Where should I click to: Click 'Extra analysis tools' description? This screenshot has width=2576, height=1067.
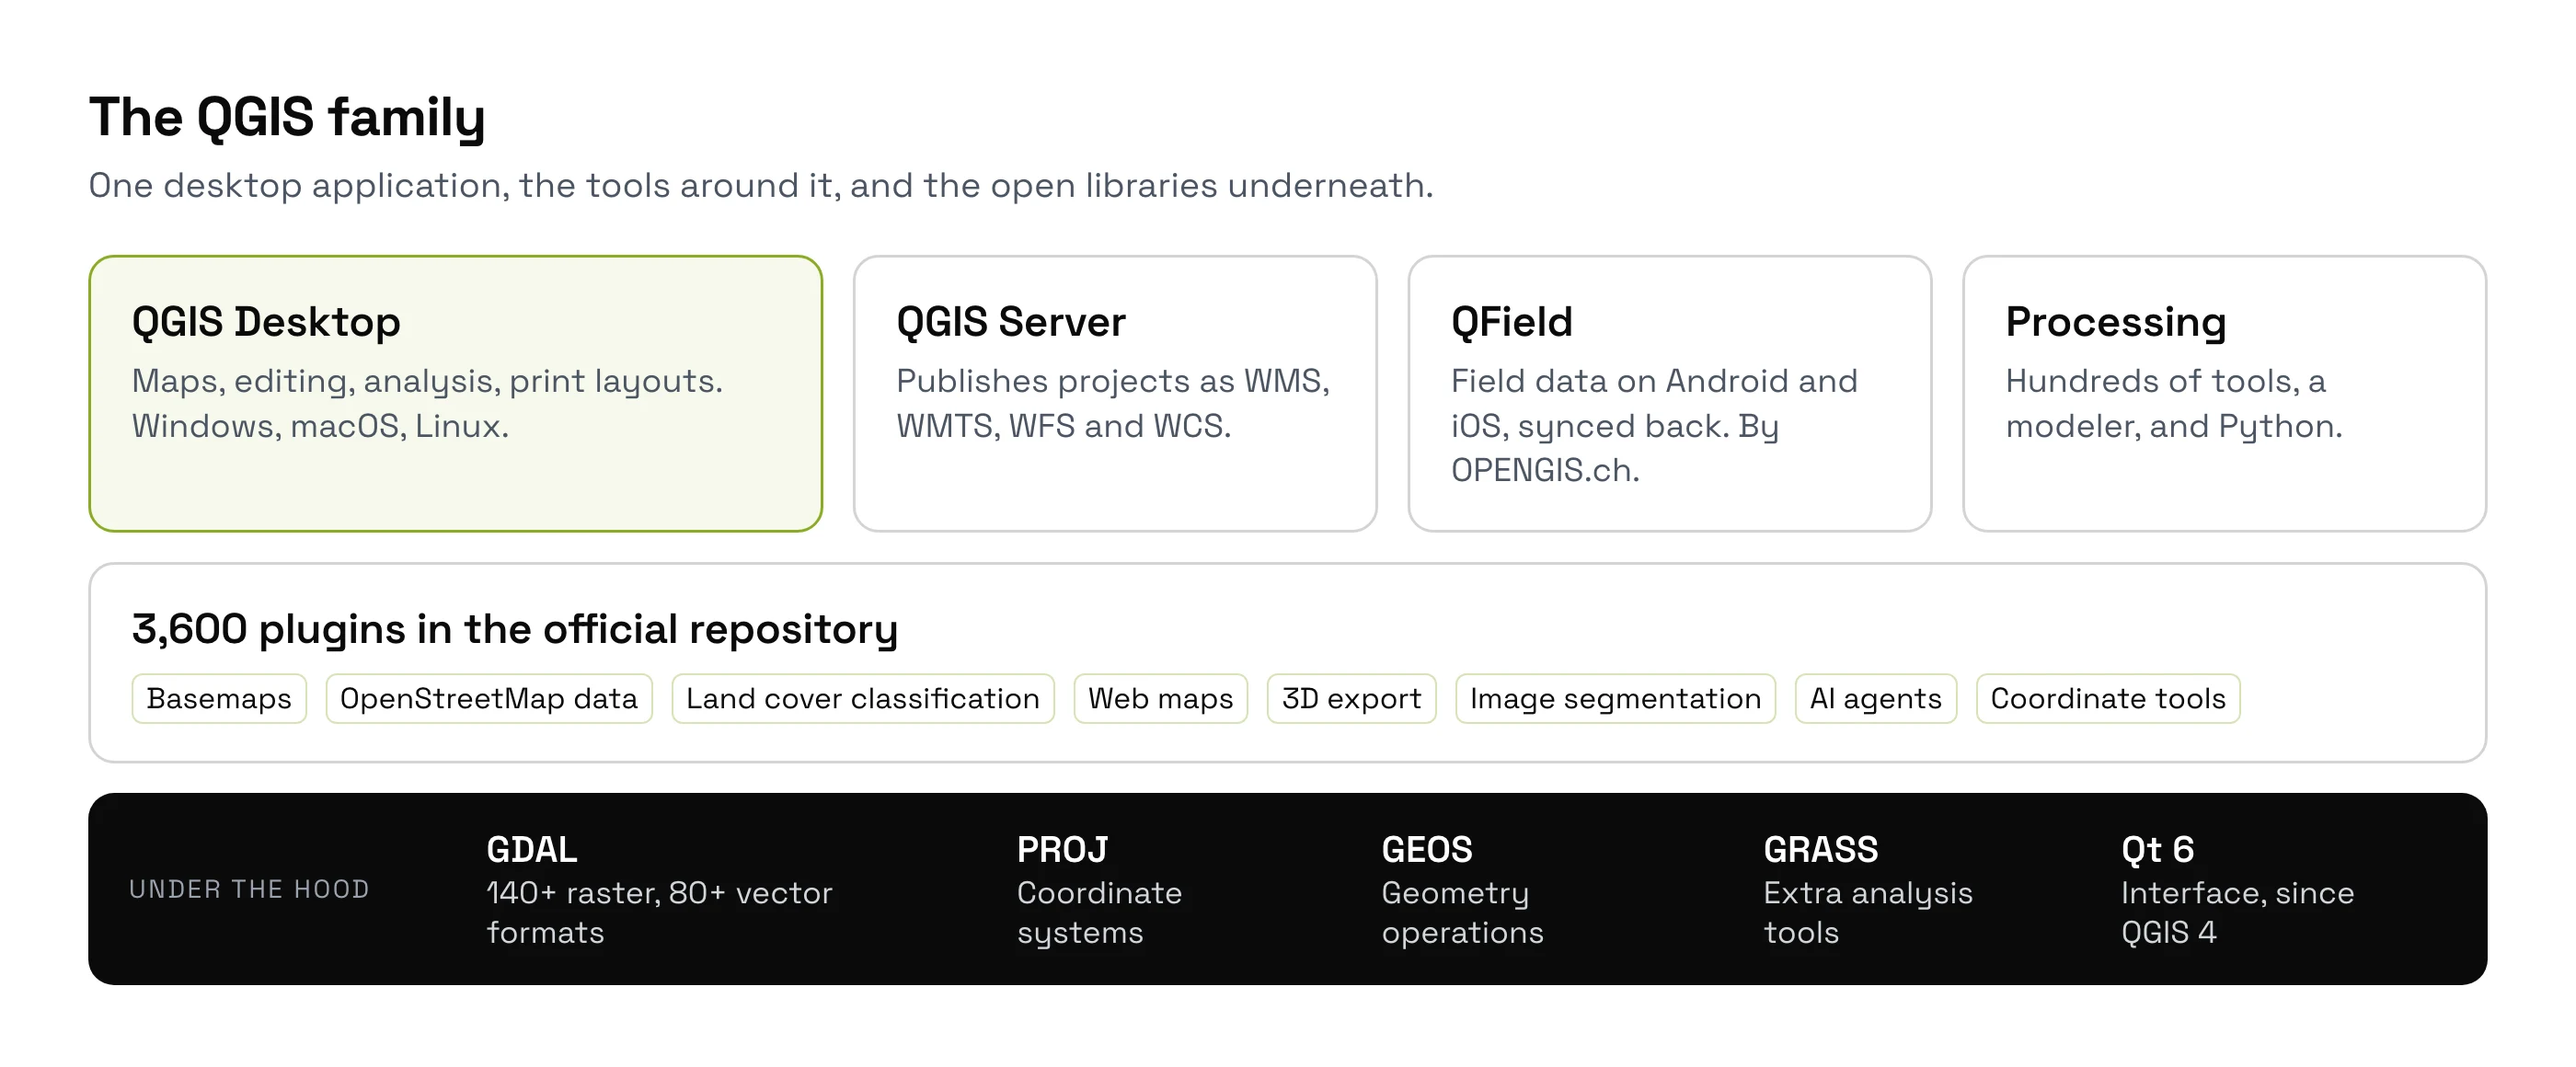1868,912
